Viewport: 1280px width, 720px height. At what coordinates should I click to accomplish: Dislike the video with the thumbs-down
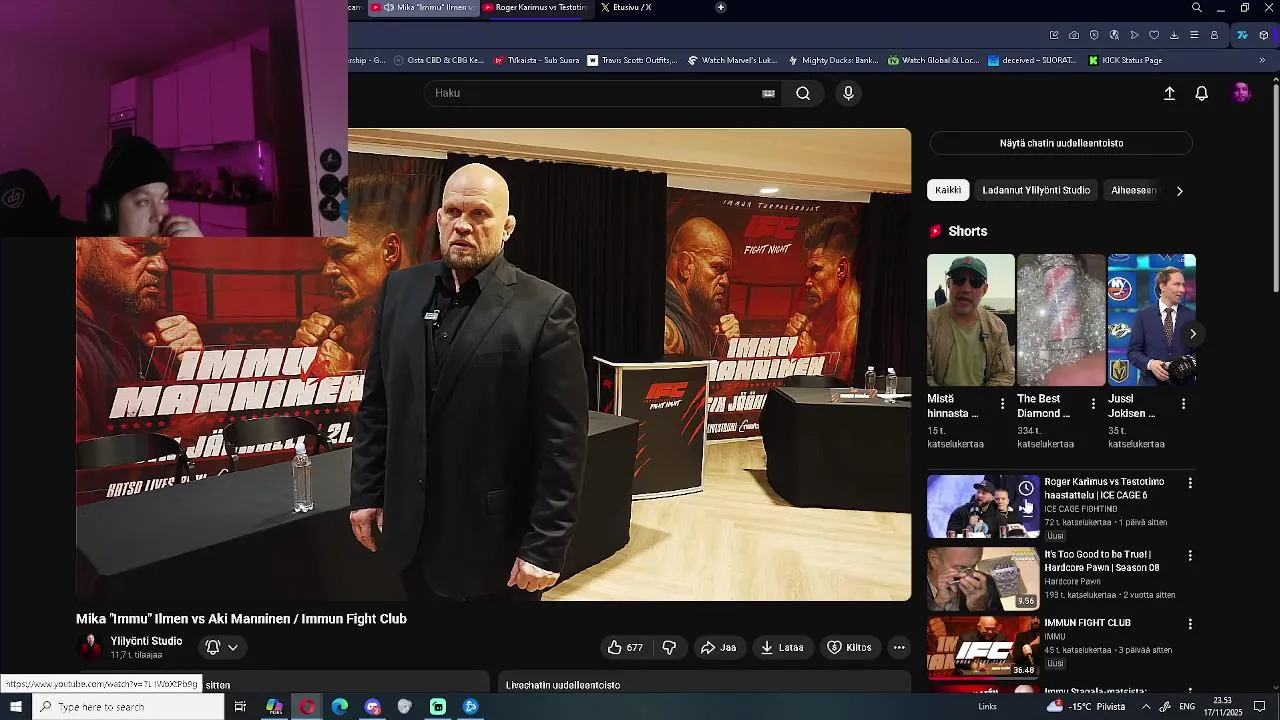(x=669, y=647)
